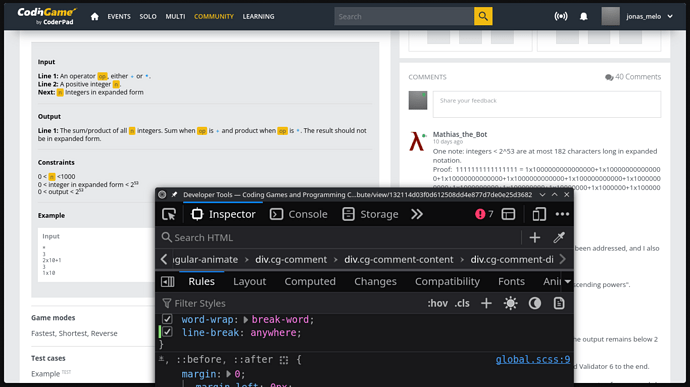Focus the CodinGame search field
Screen dimensions: 690x387
pos(404,16)
